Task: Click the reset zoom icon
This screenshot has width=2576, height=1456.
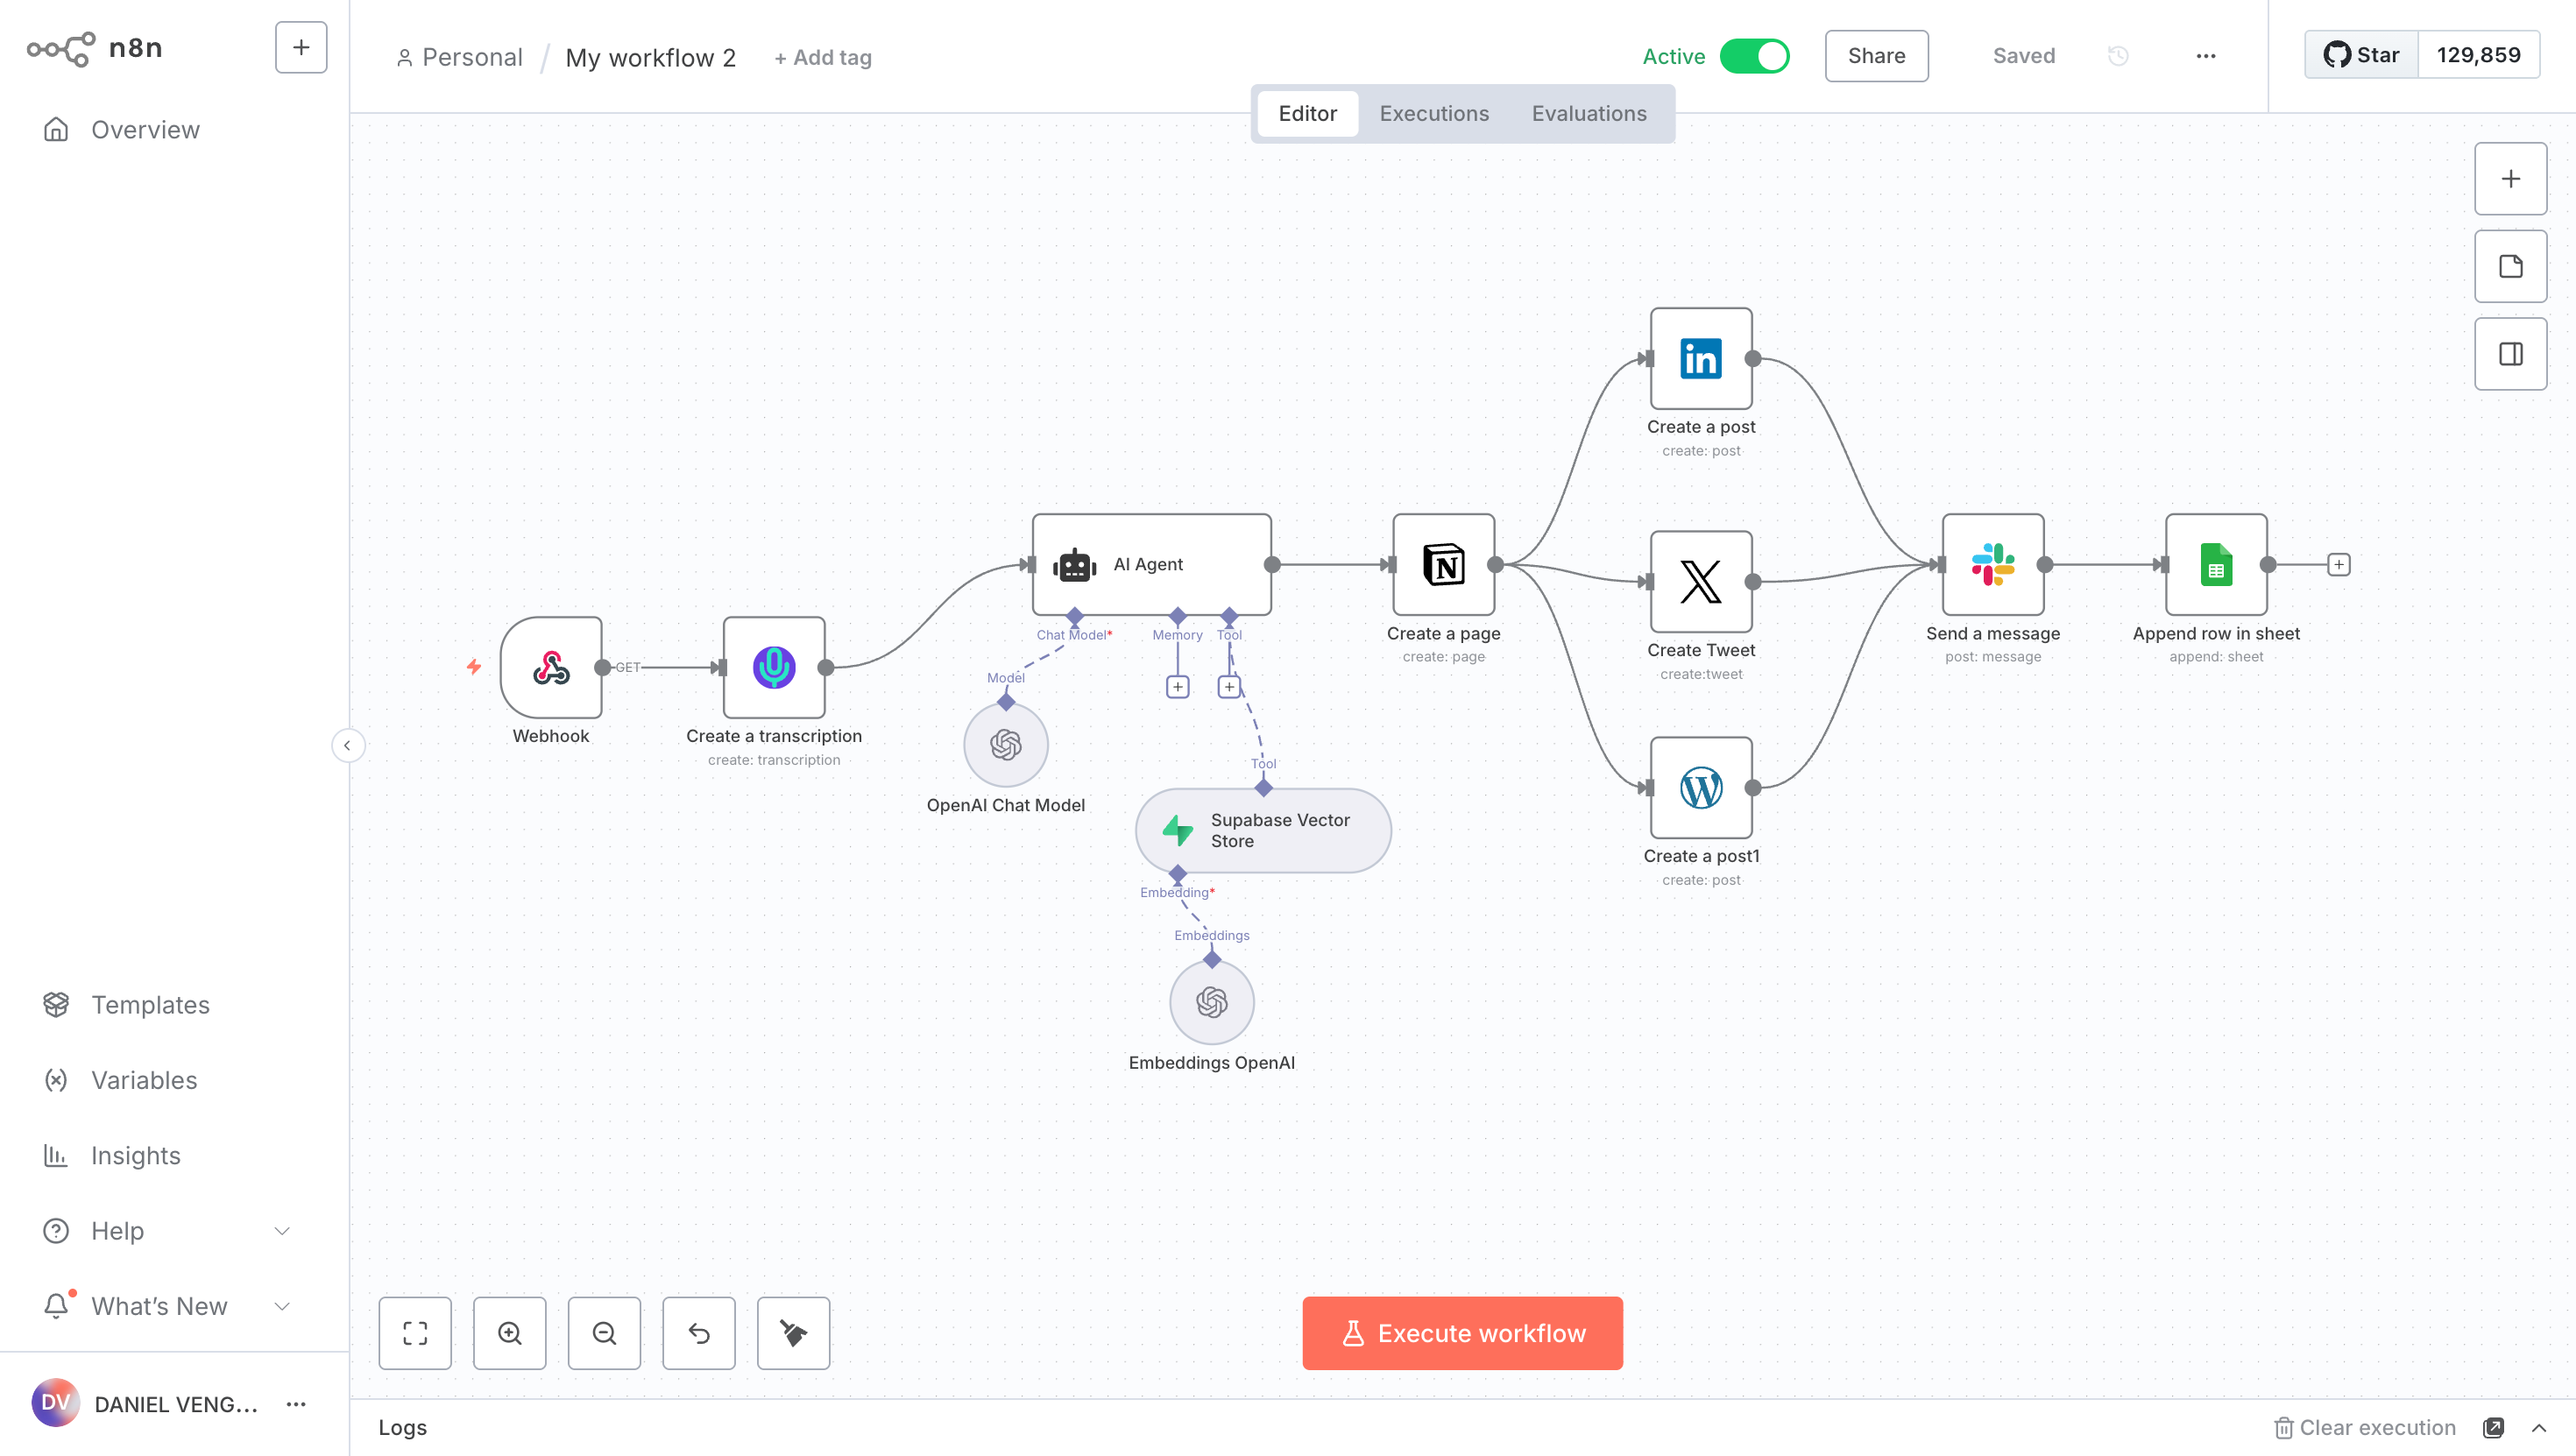Action: coord(699,1333)
